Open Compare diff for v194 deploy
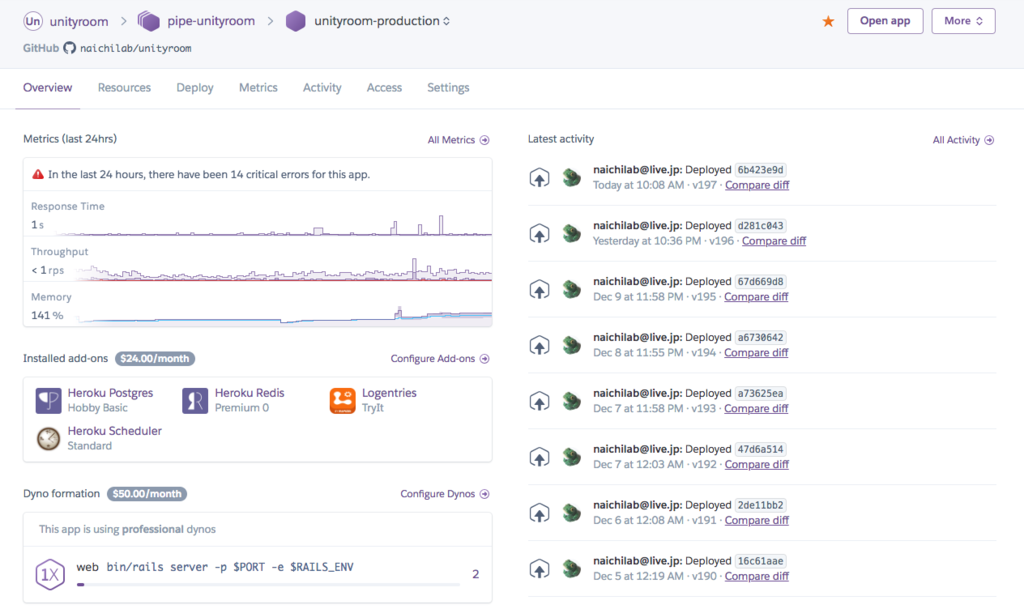Image resolution: width=1024 pixels, height=609 pixels. point(756,352)
